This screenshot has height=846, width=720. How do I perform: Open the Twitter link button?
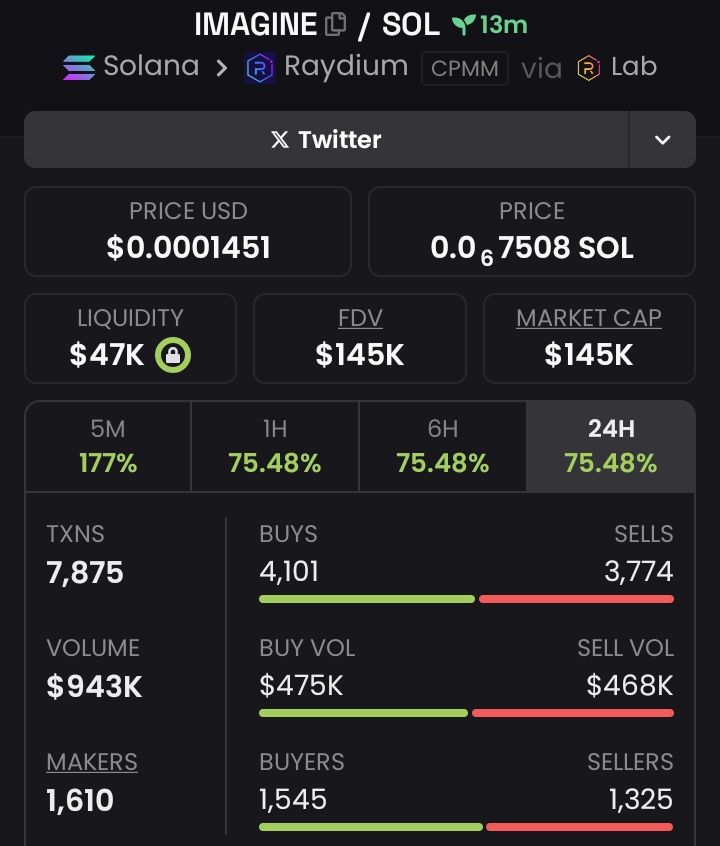point(327,140)
